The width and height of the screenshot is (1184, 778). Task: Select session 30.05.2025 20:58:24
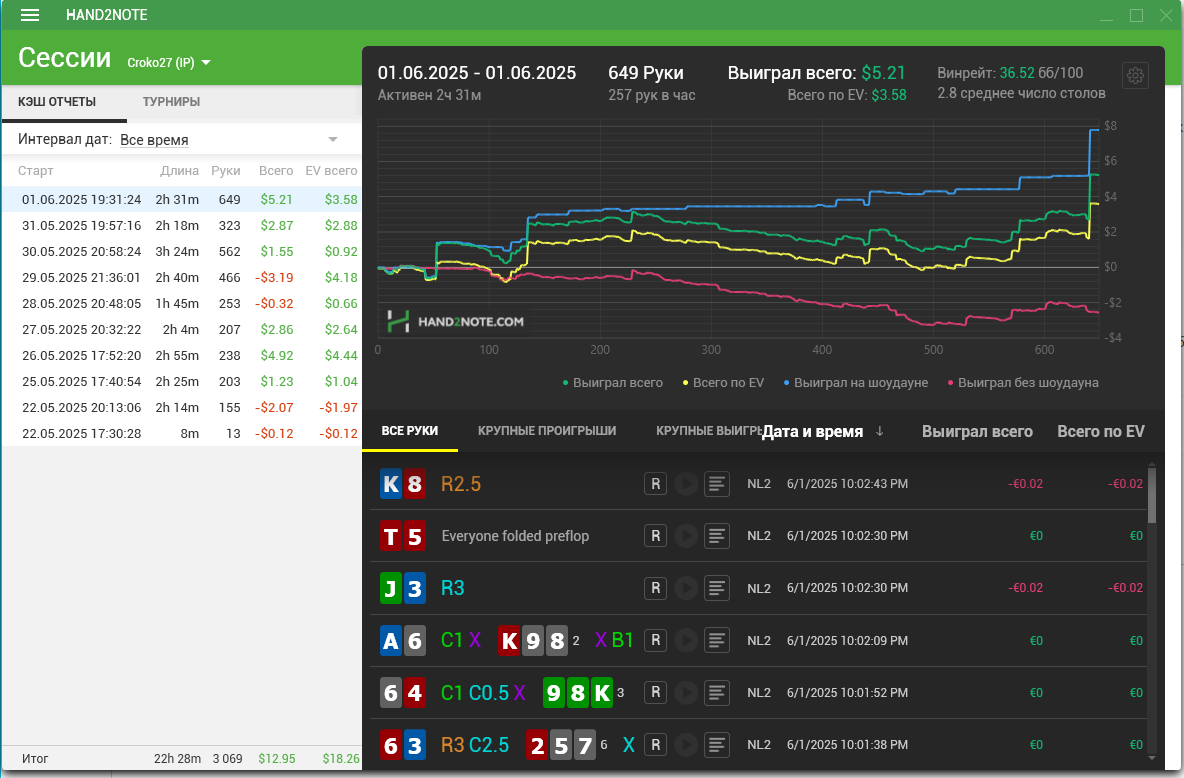tap(181, 252)
